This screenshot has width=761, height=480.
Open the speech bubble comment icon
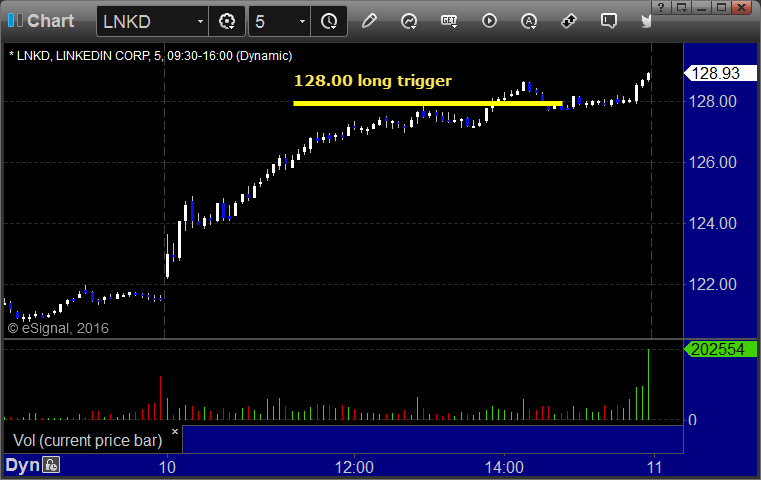609,21
